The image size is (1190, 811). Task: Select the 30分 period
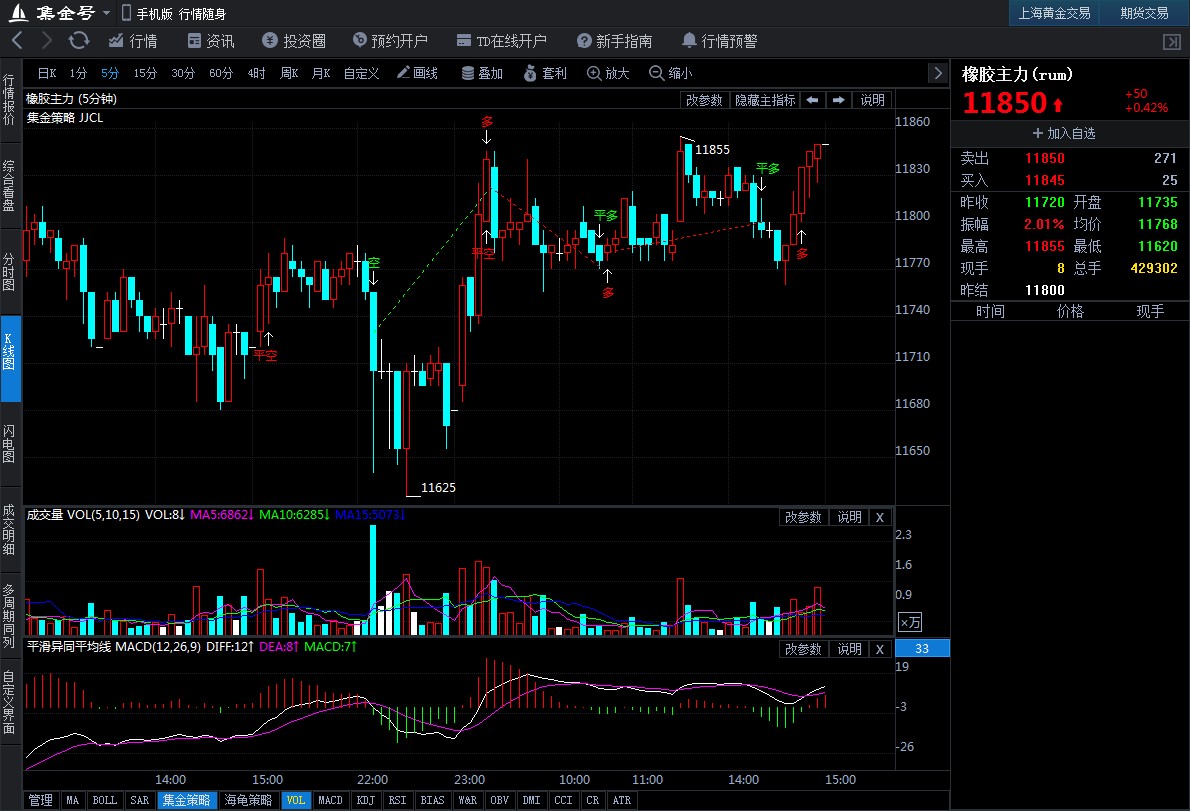[183, 74]
